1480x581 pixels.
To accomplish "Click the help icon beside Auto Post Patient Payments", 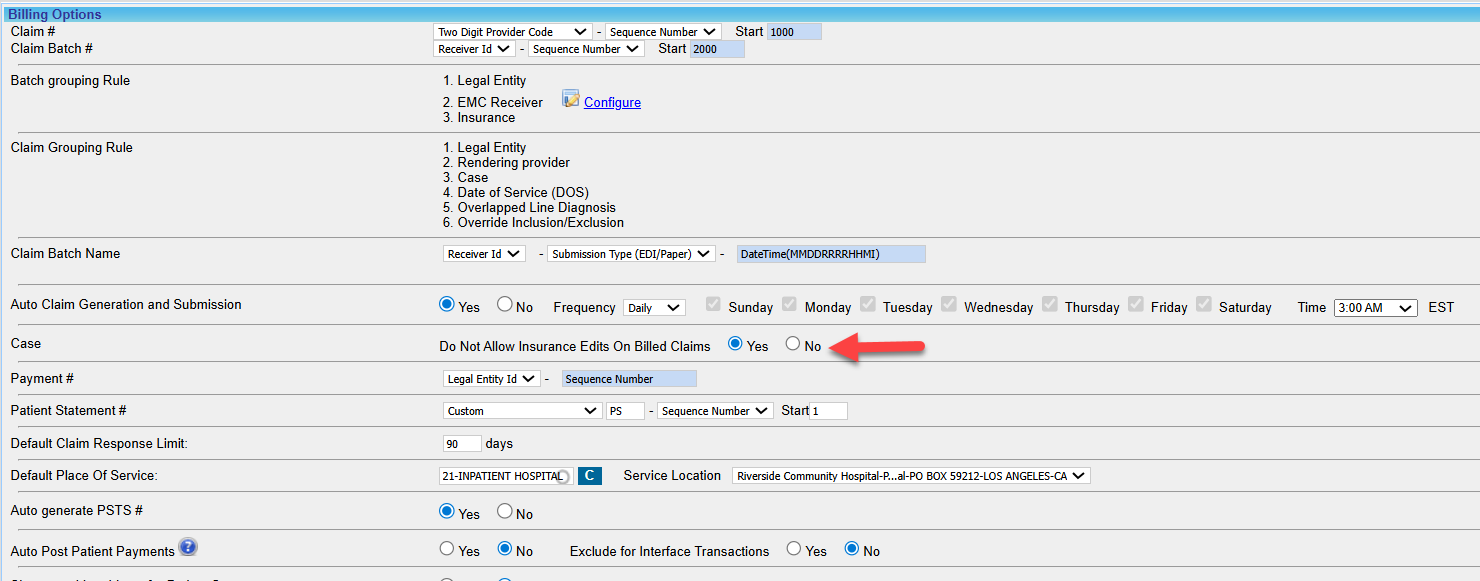I will (188, 548).
